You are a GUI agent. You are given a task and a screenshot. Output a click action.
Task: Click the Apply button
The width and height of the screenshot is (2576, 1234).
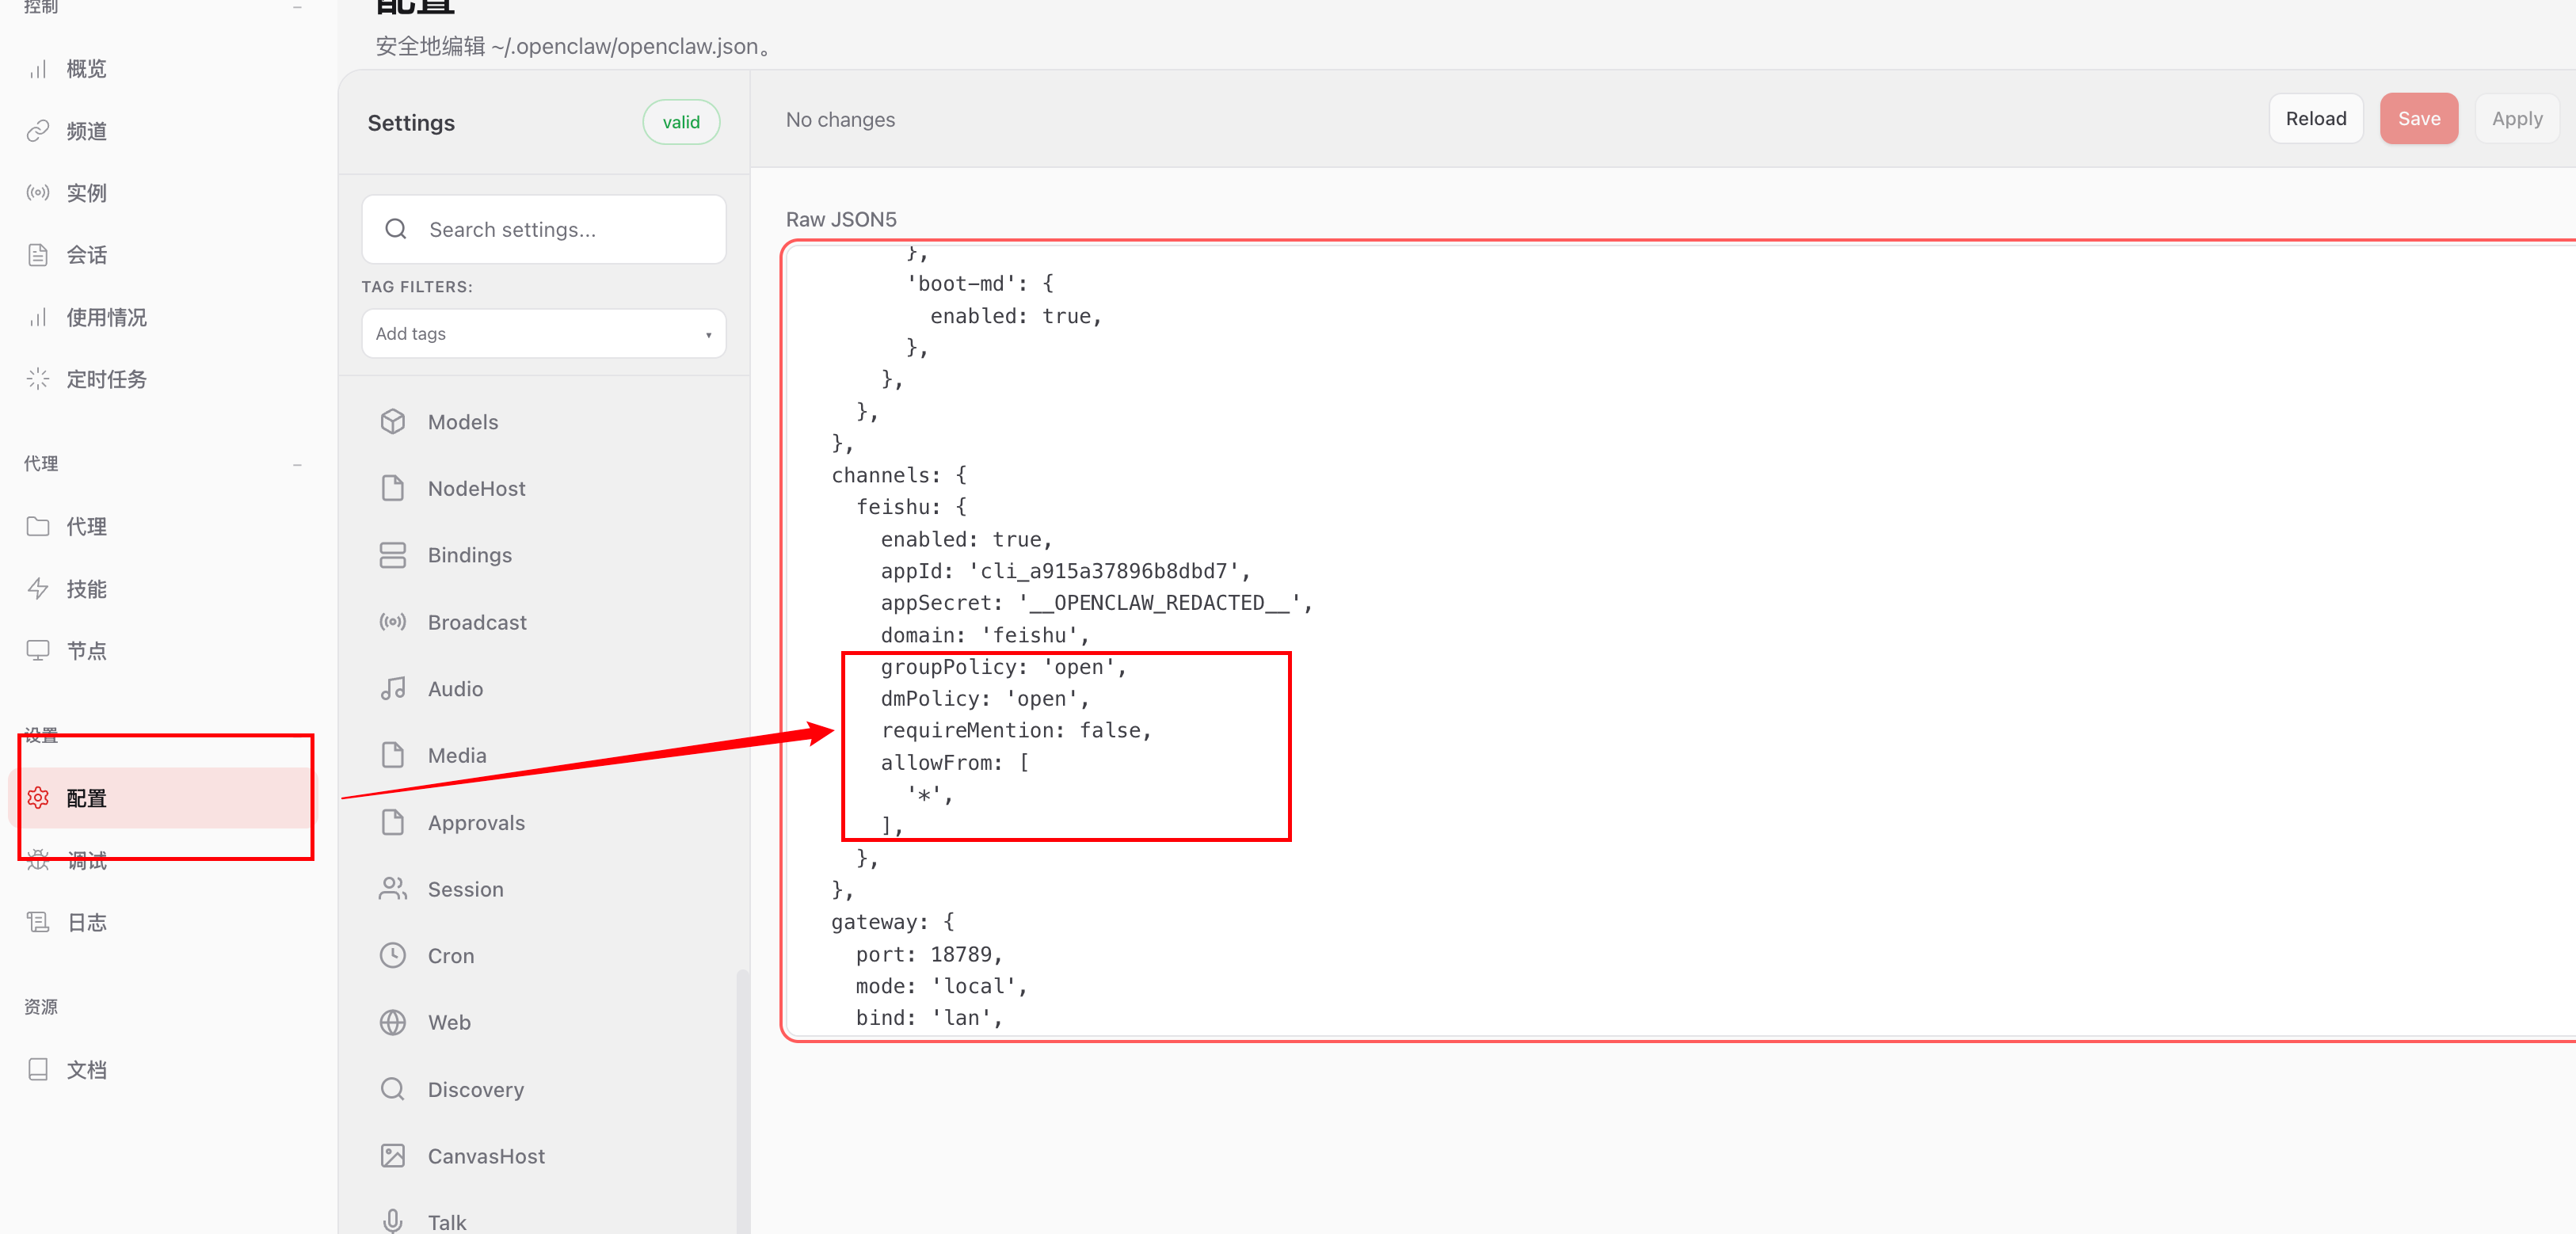pos(2516,119)
